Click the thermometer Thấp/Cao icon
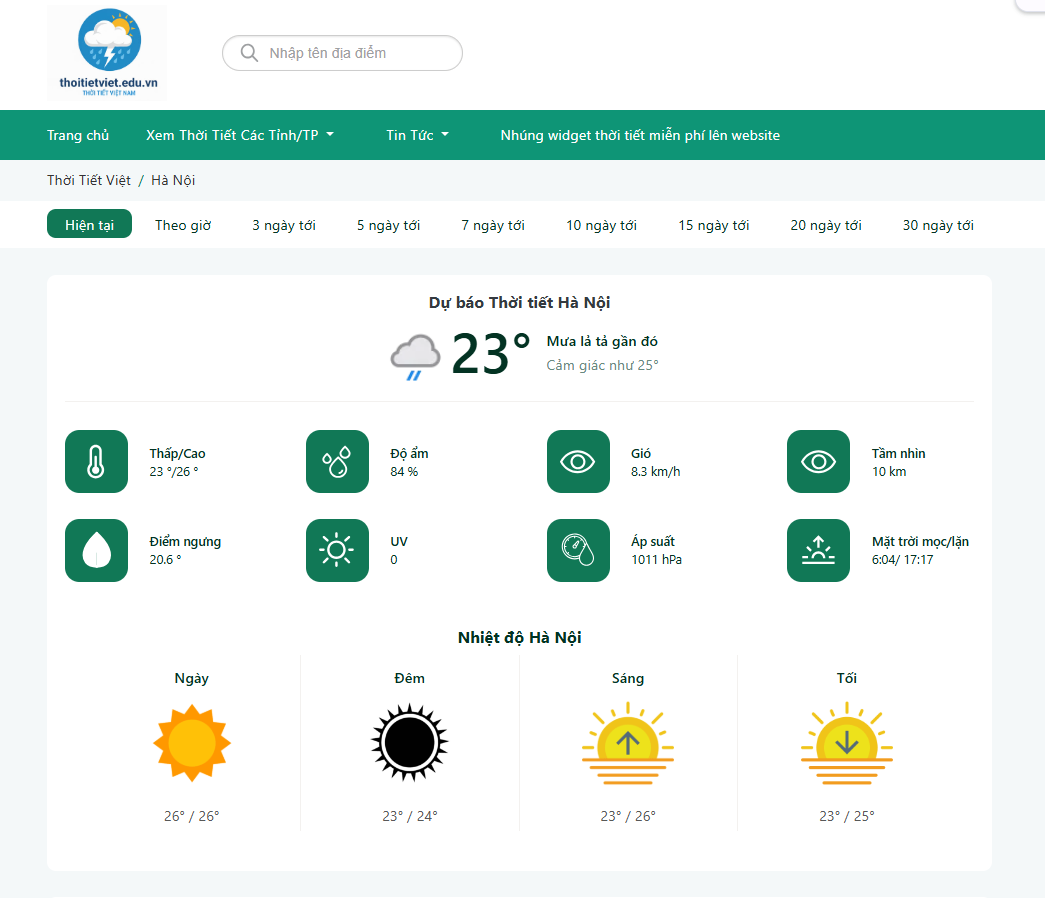1045x898 pixels. 97,461
